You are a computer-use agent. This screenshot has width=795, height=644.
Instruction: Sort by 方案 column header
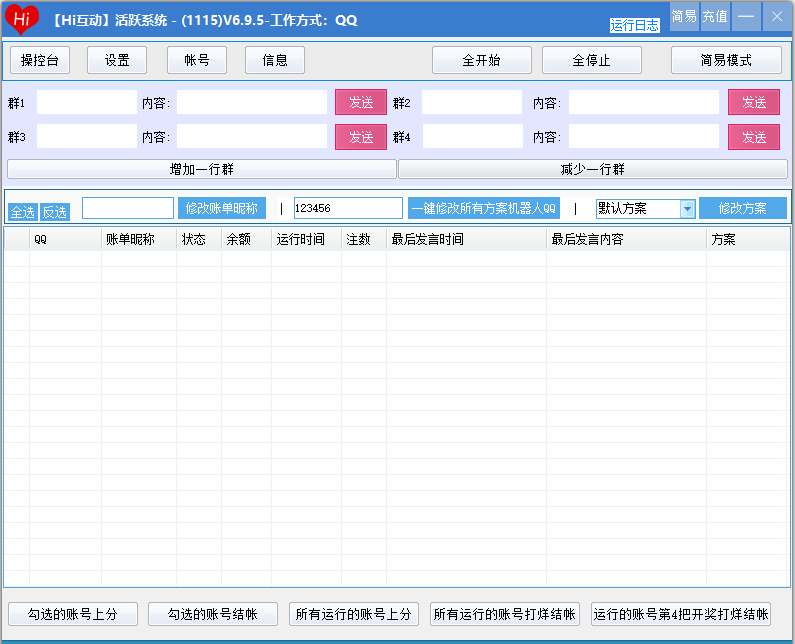747,239
